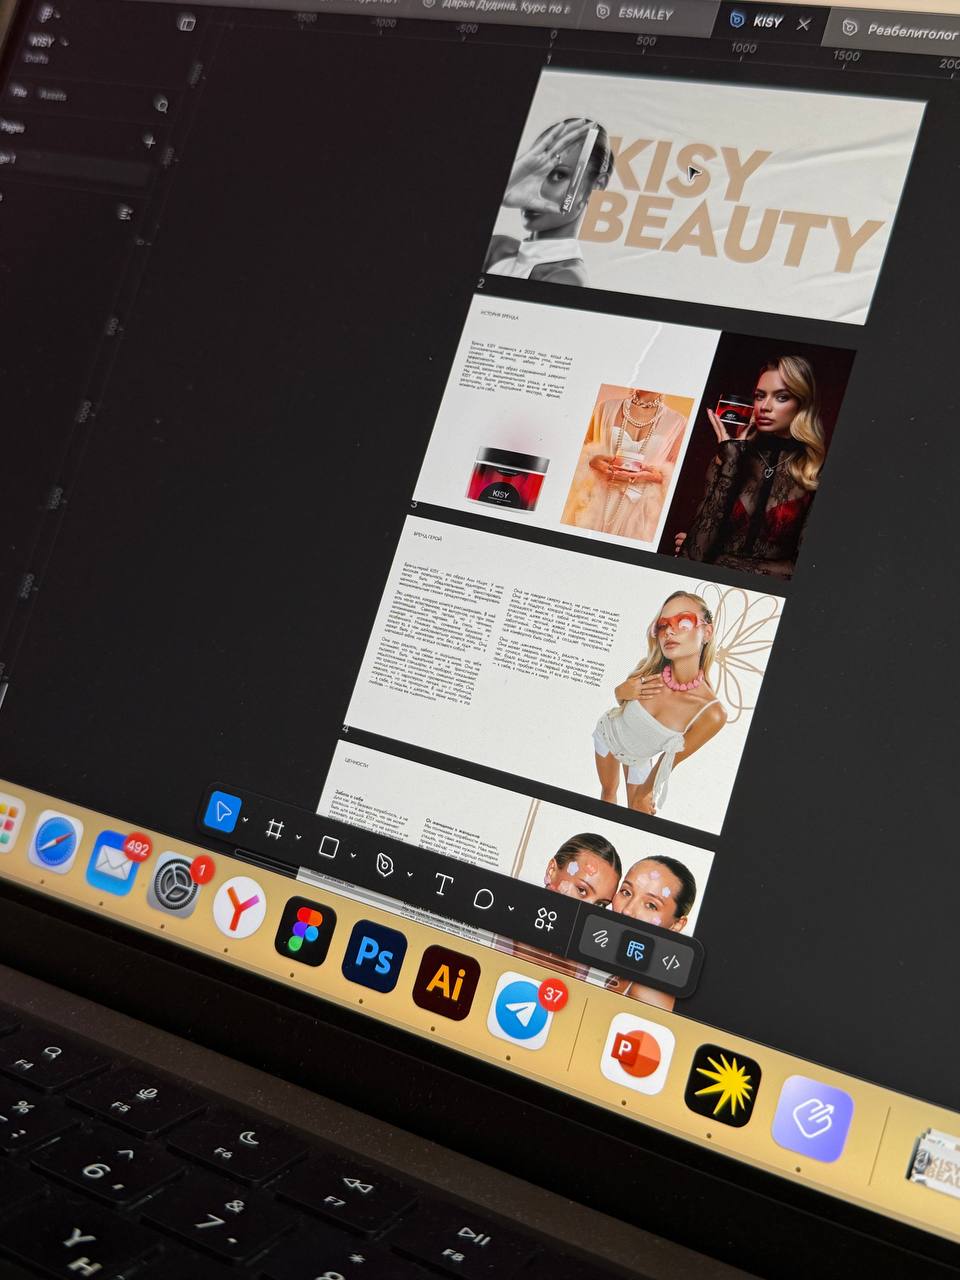Open Figma app icon in Dock
Screen dimensions: 960x1280
(305, 931)
